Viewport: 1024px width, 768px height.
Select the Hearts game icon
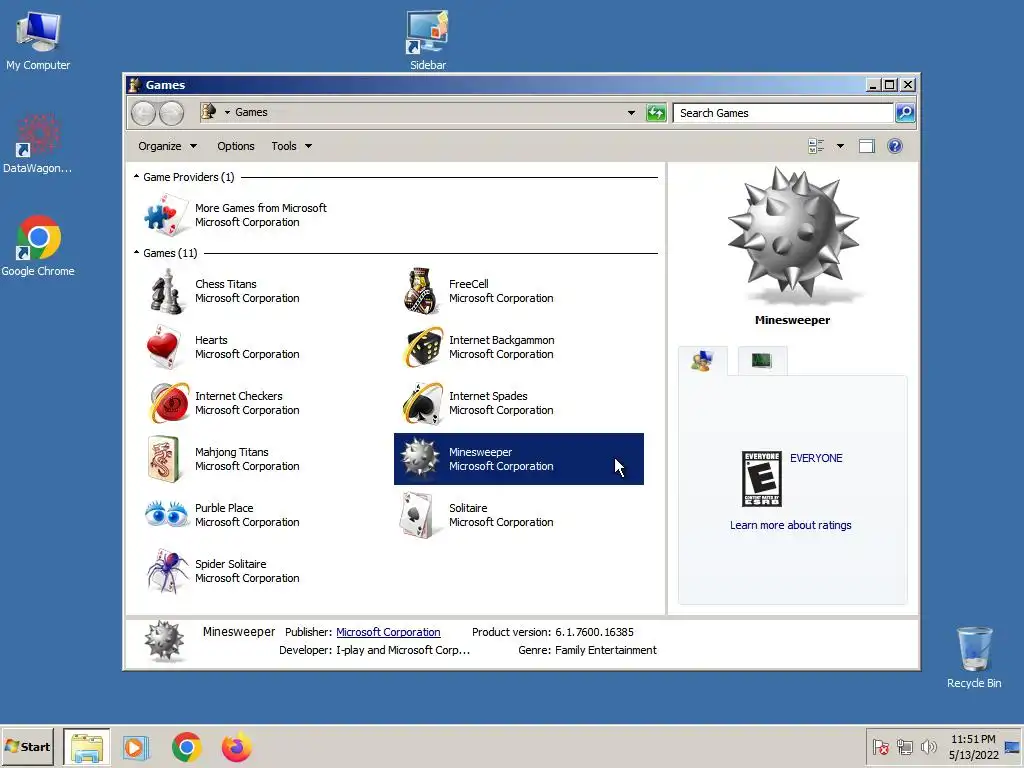click(164, 347)
